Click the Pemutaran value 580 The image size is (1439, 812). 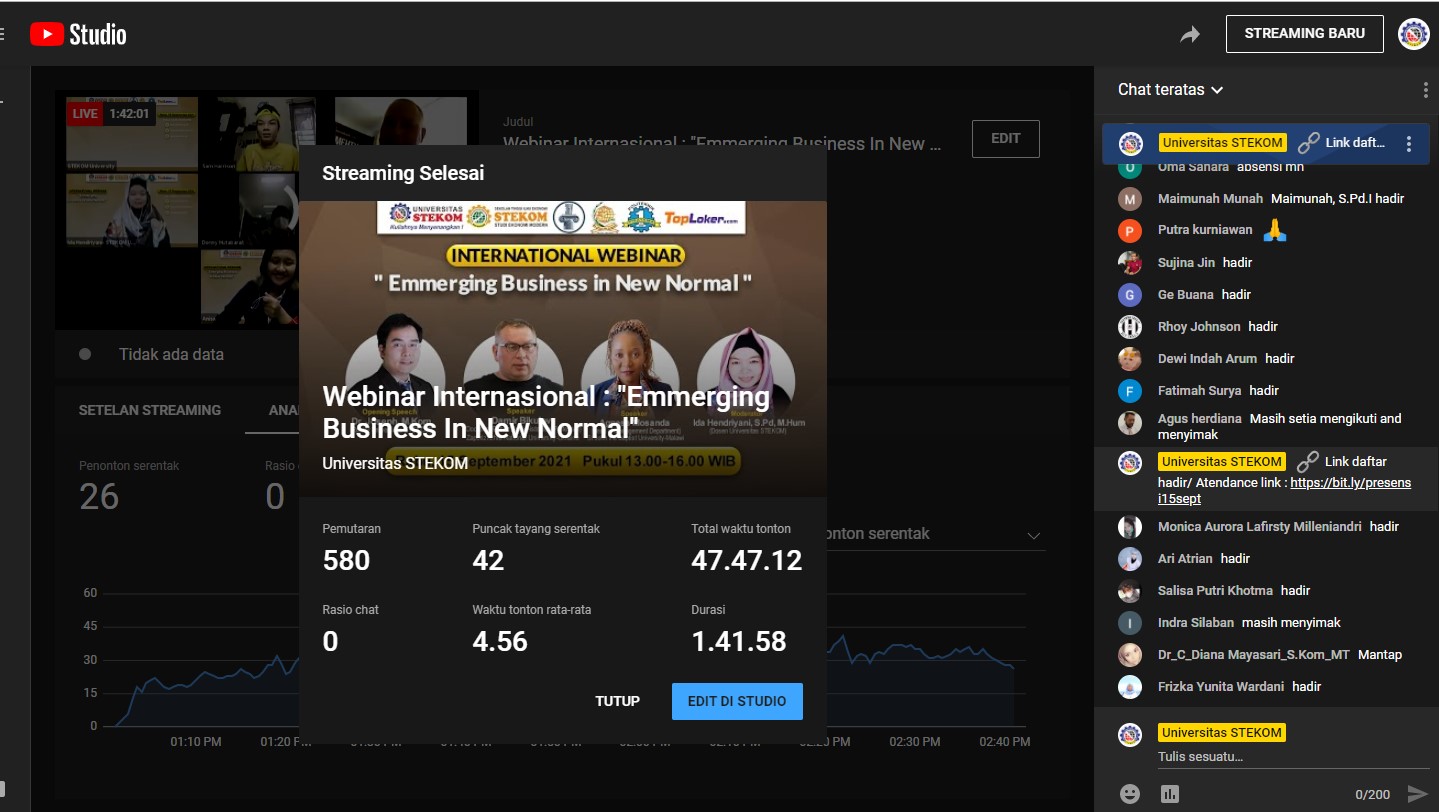[347, 561]
